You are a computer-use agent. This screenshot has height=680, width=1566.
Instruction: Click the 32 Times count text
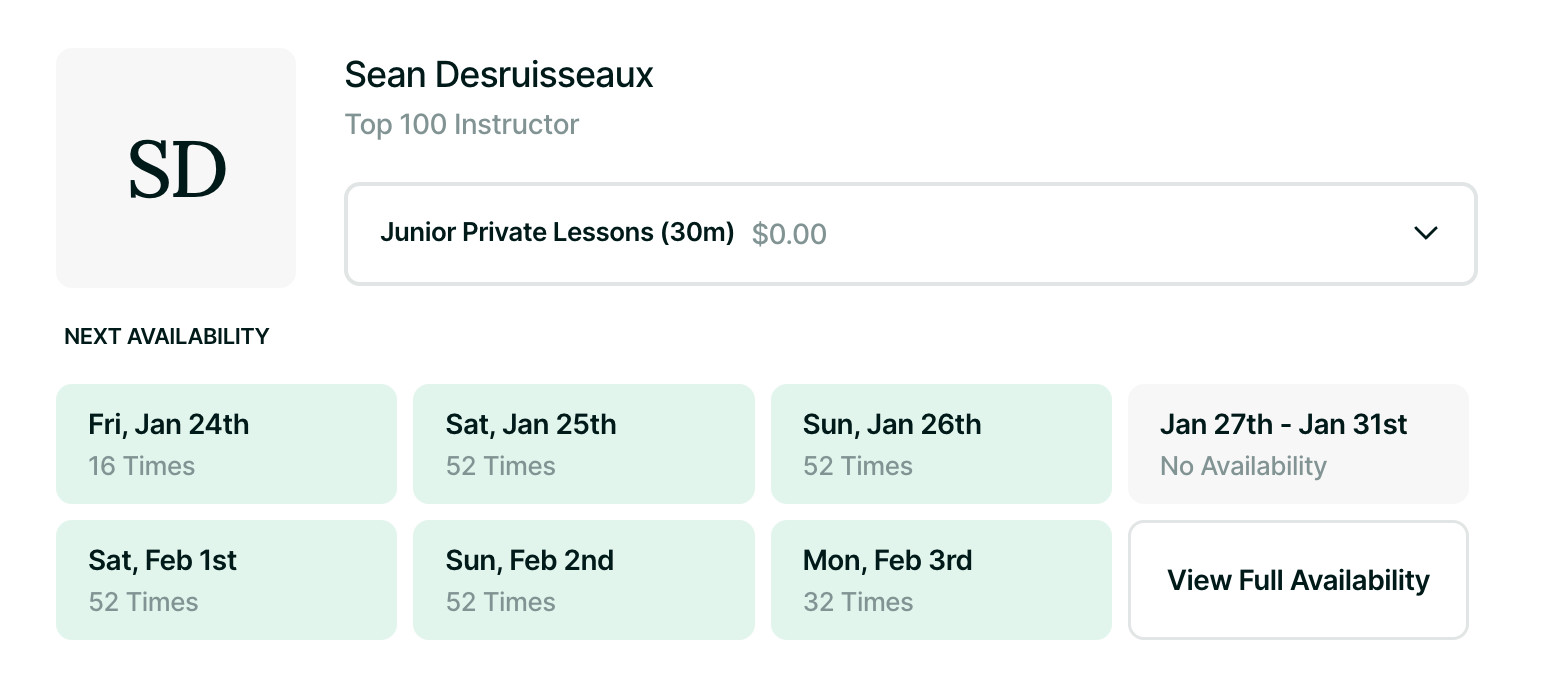click(857, 602)
